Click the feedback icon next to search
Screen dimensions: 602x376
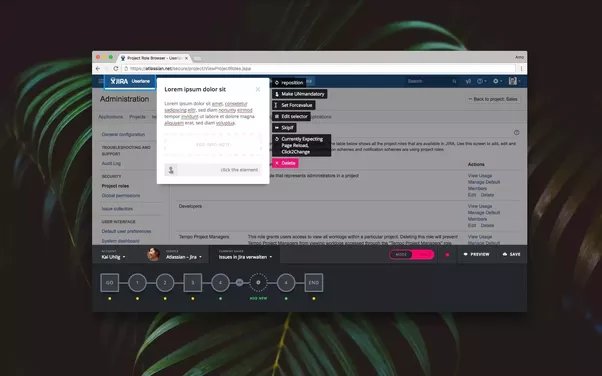tap(468, 81)
